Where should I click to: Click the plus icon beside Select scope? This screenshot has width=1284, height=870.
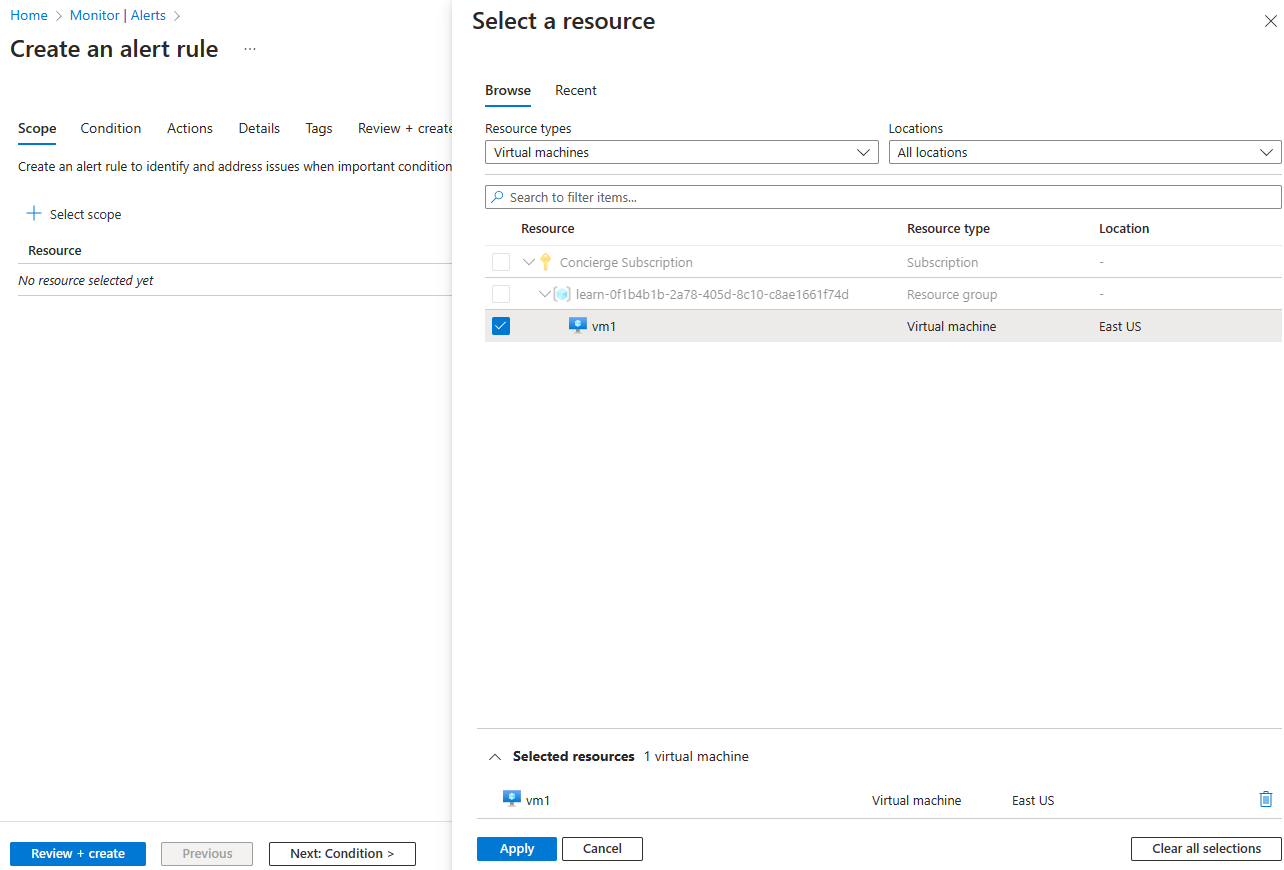click(x=34, y=213)
